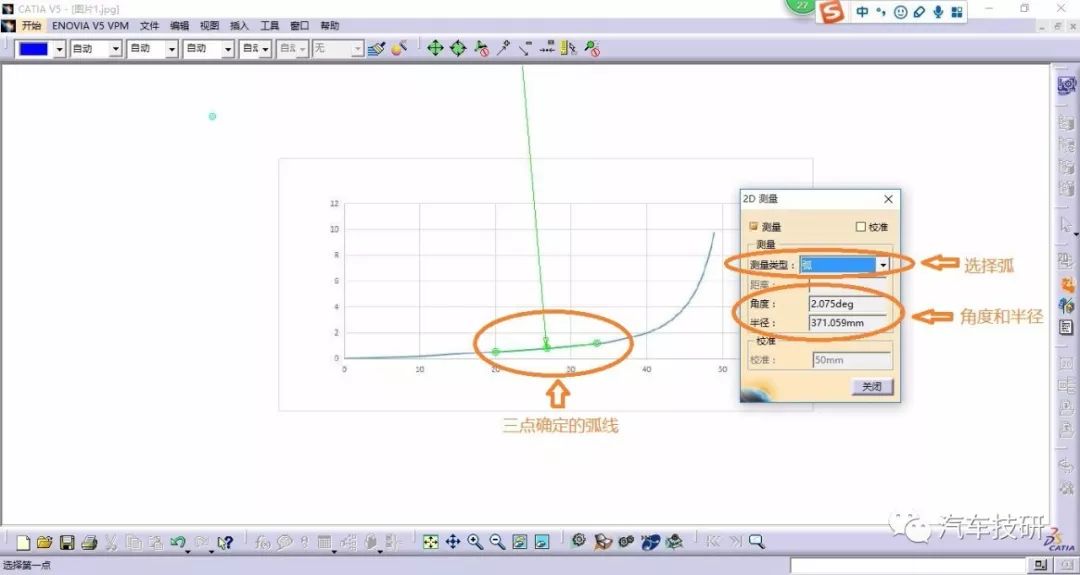The width and height of the screenshot is (1080, 575).
Task: Click the 角度 value field 2.075deg
Action: [x=847, y=304]
